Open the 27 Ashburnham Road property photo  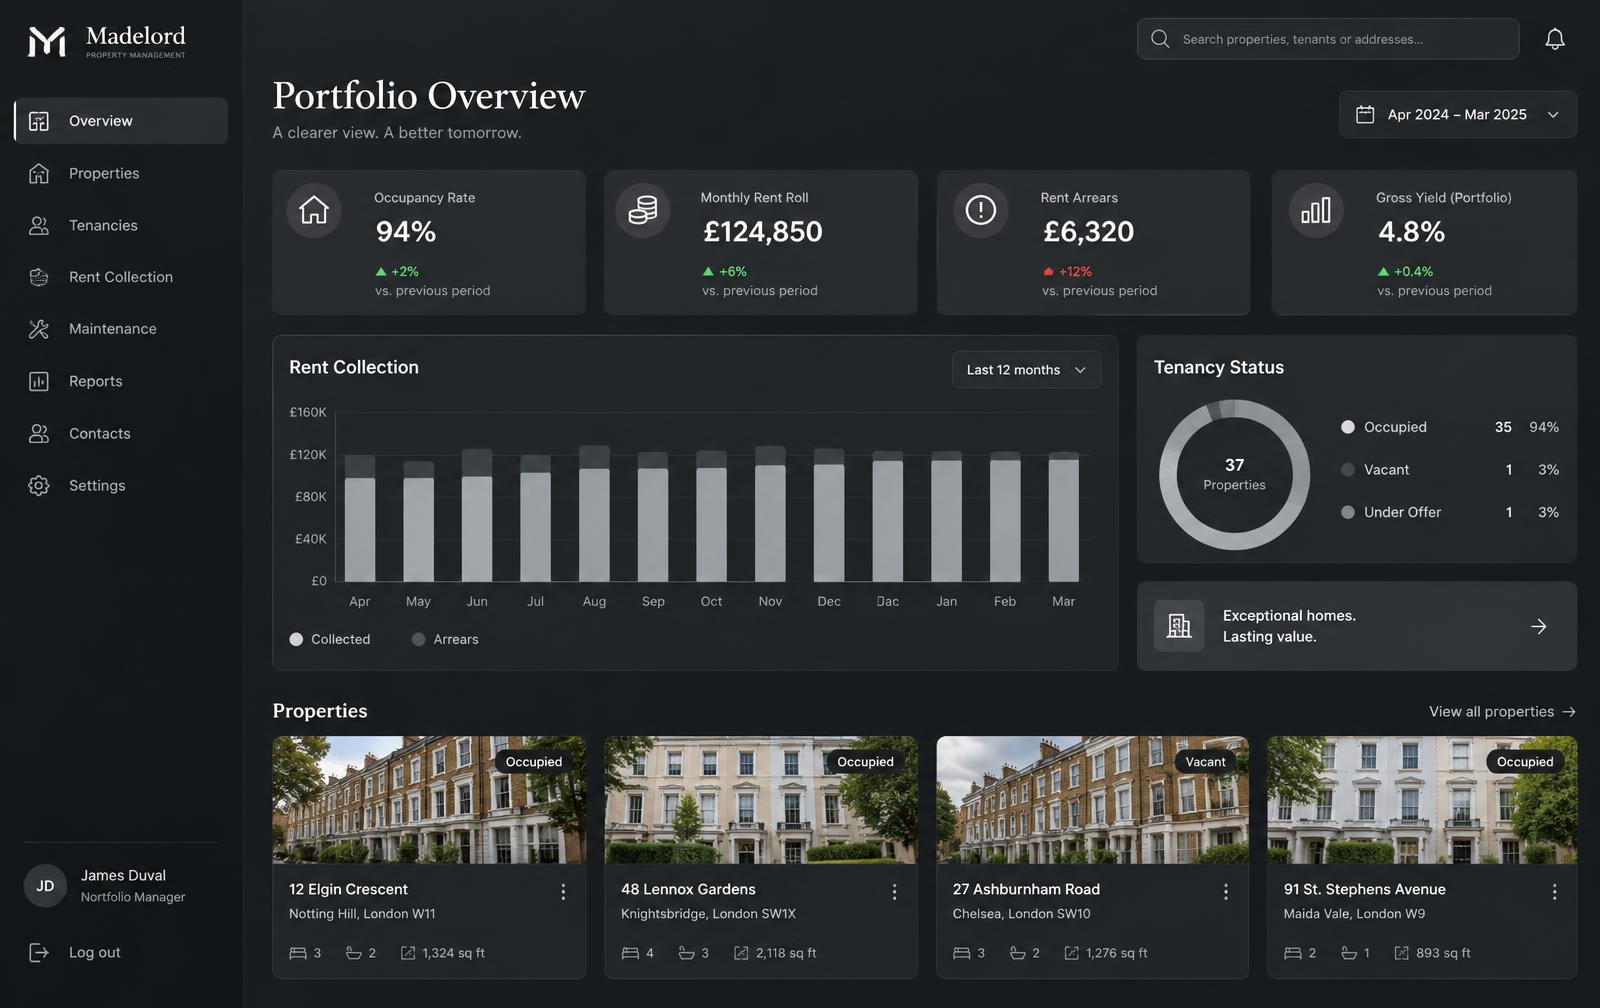pos(1092,800)
